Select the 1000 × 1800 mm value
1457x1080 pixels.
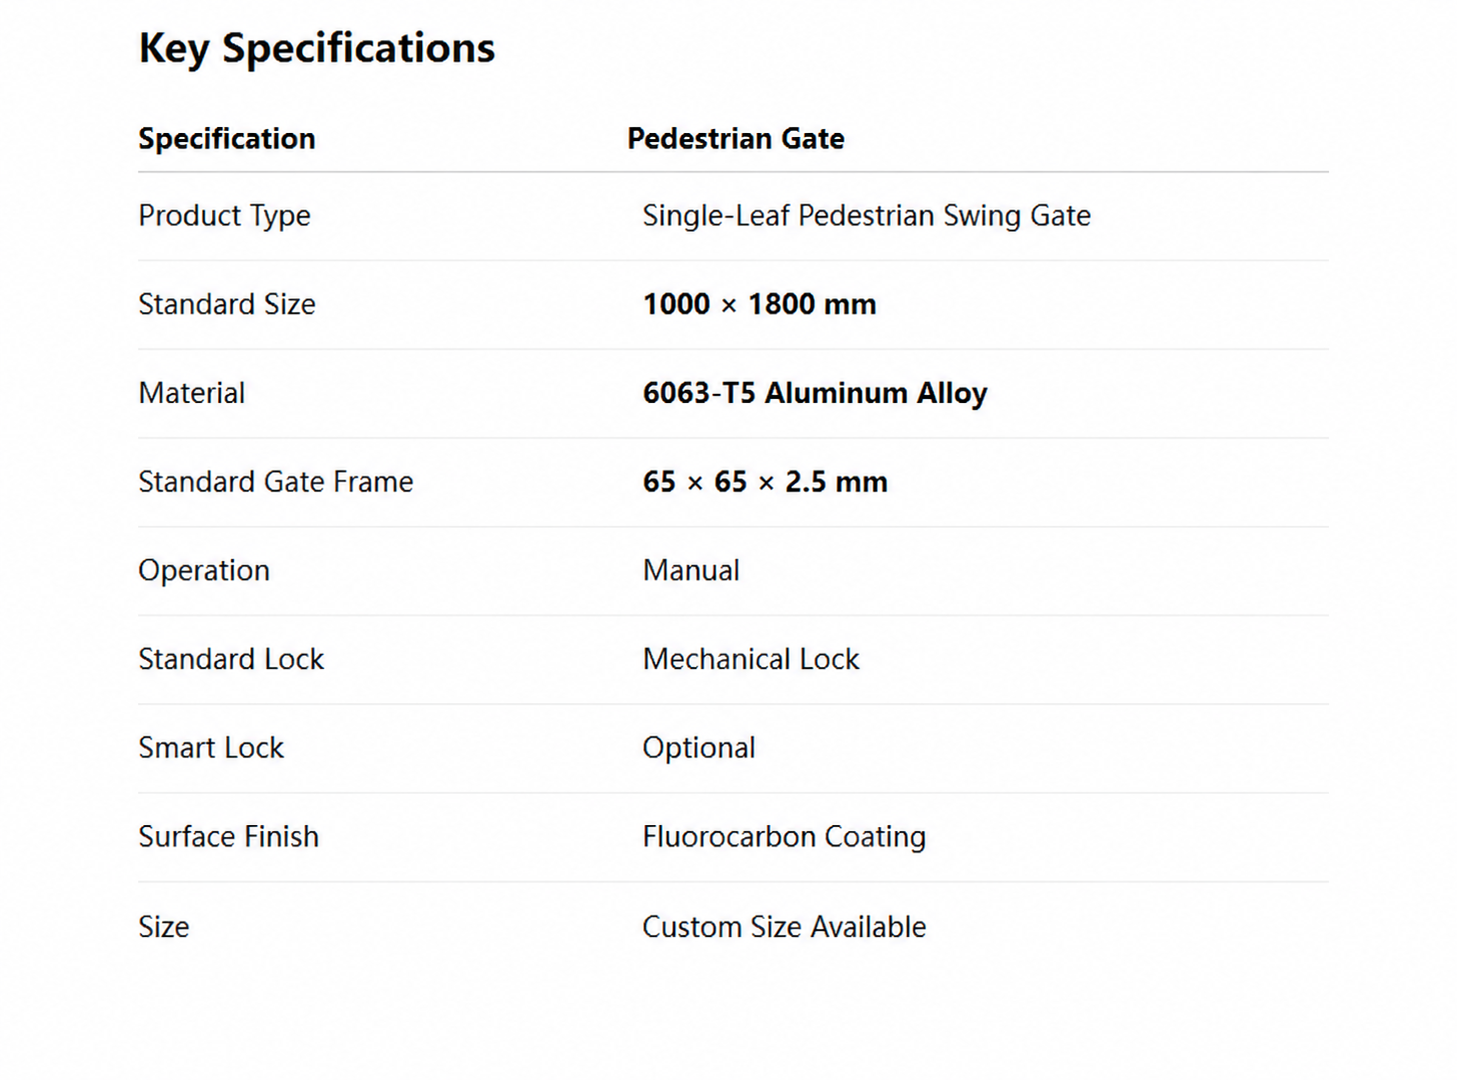pyautogui.click(x=759, y=304)
